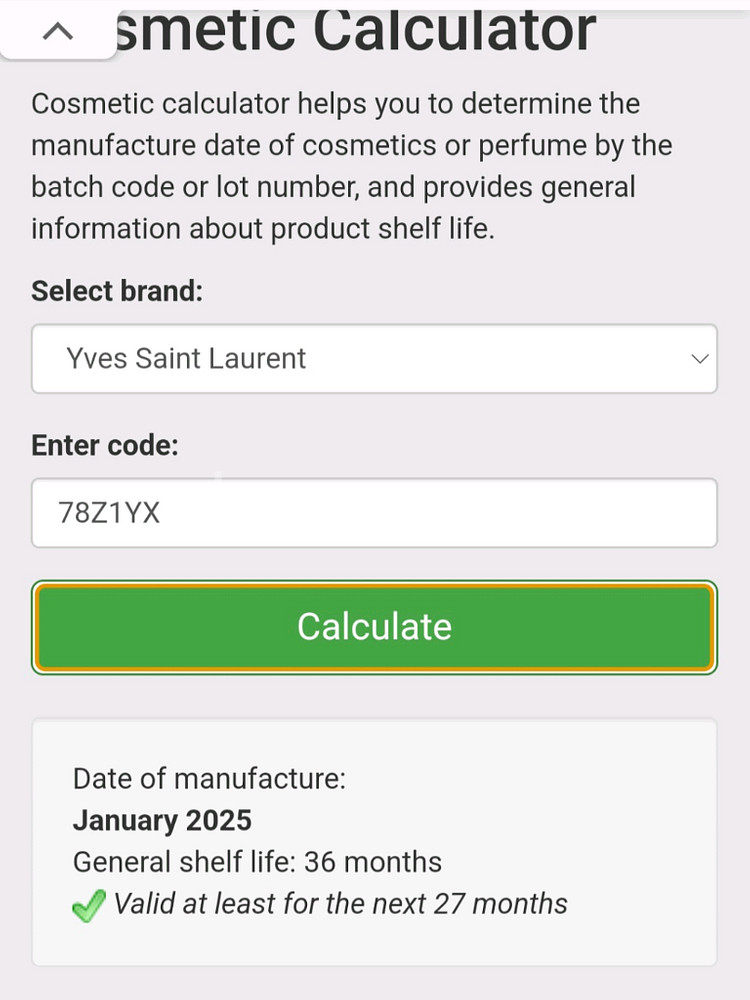Click the 78Z1YX code text
Viewport: 750px width, 1000px height.
point(110,513)
